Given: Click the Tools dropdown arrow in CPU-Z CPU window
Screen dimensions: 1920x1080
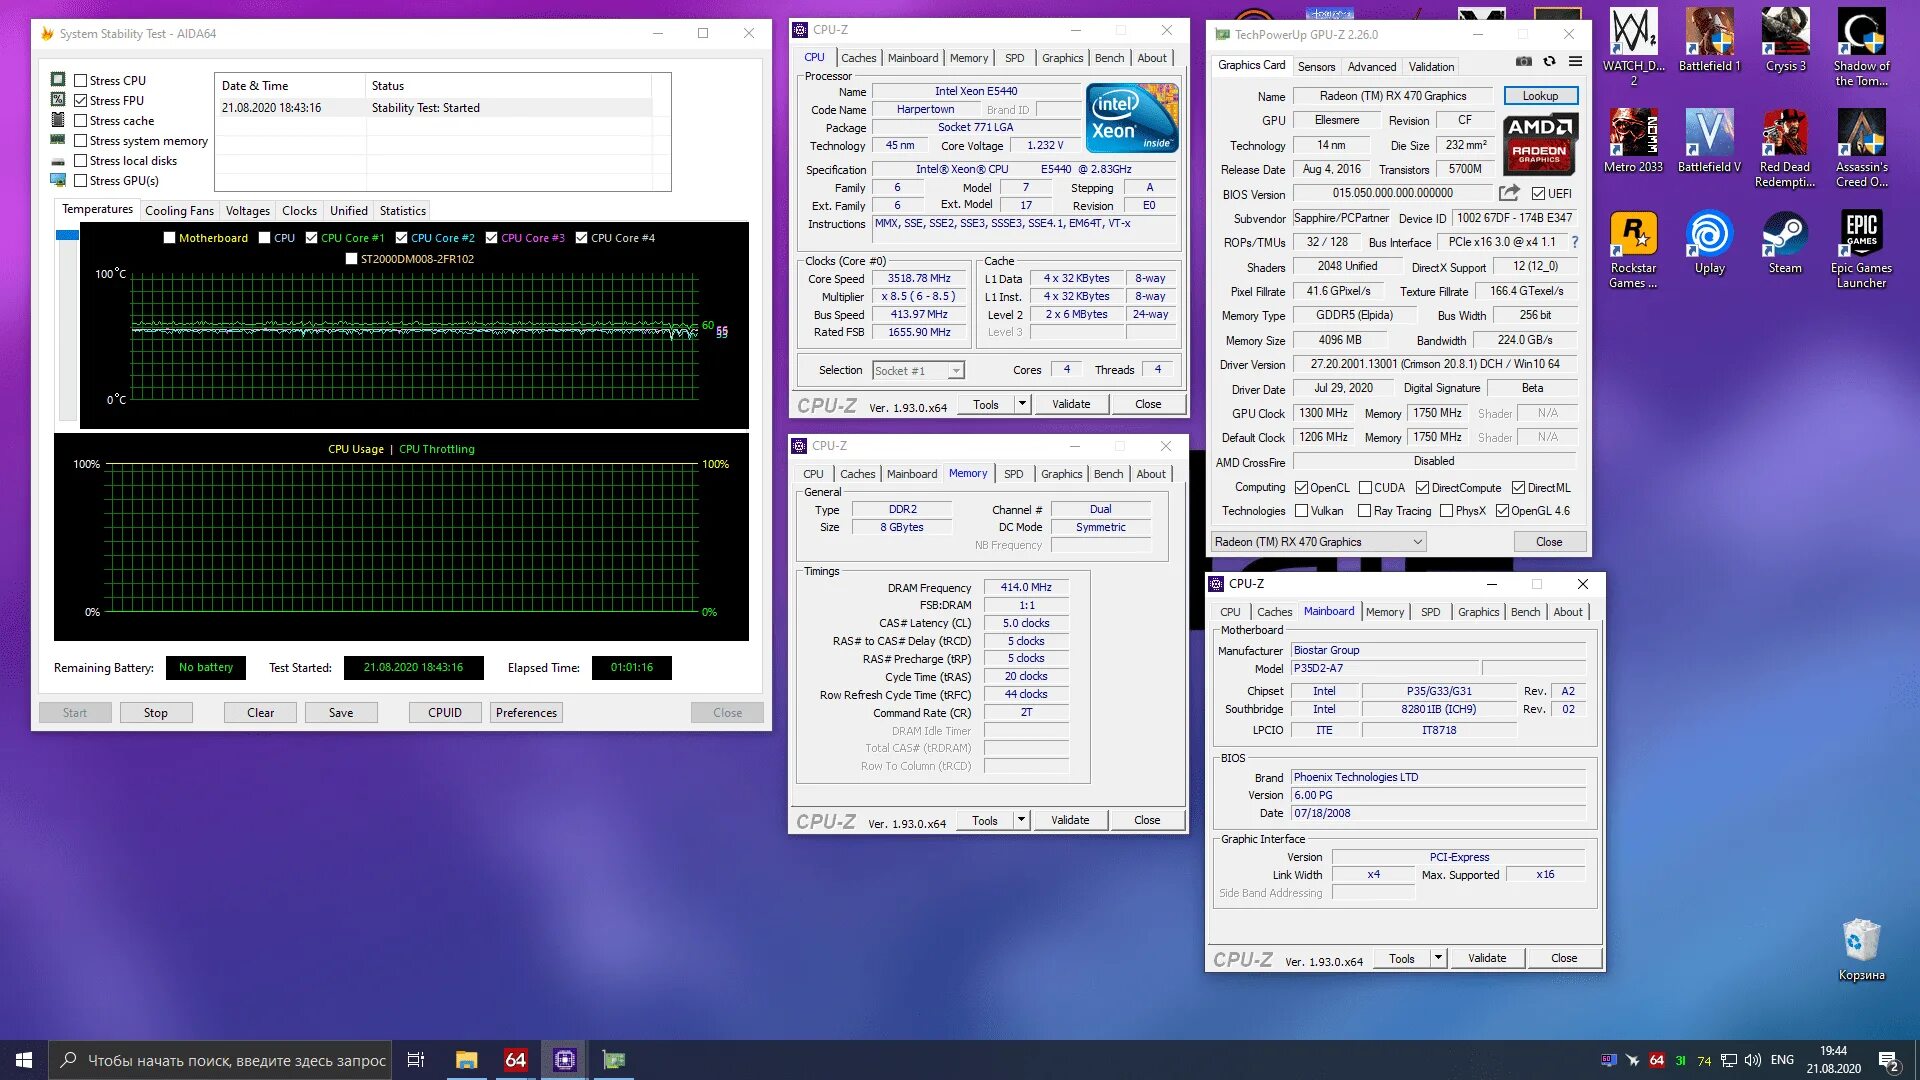Looking at the screenshot, I should (1021, 404).
